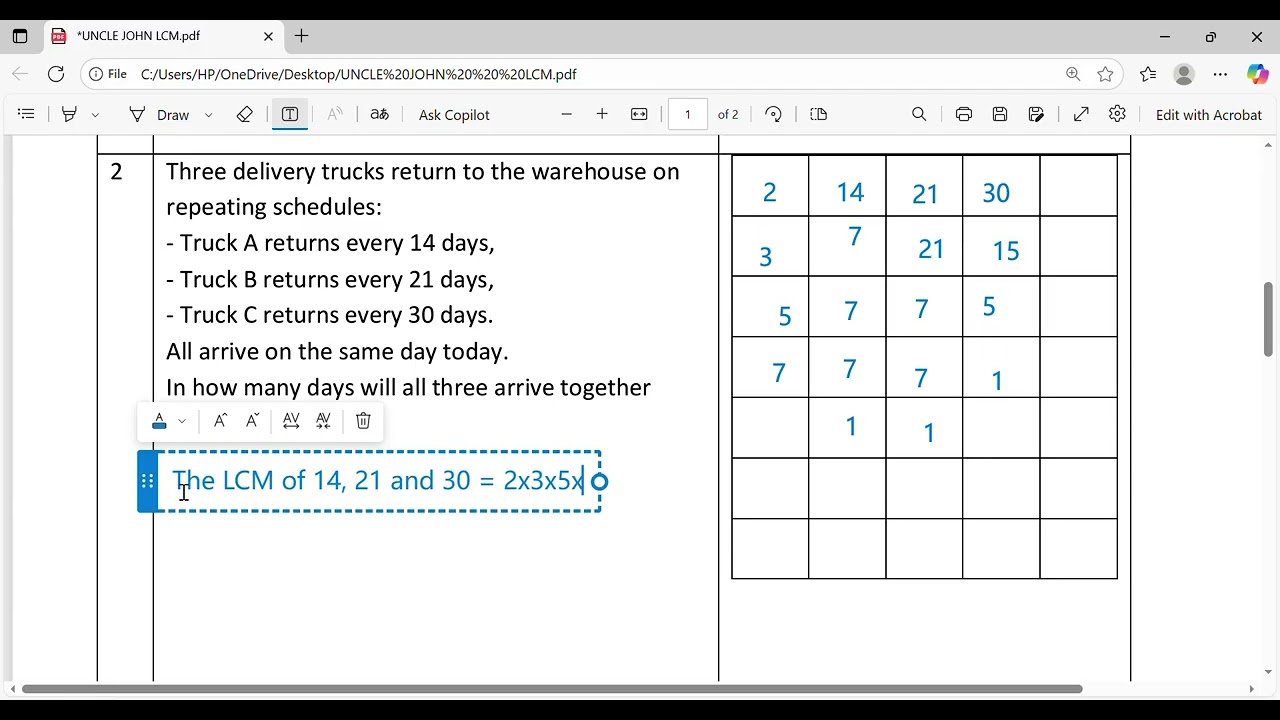The width and height of the screenshot is (1280, 720).
Task: Delete the text box
Action: (363, 421)
